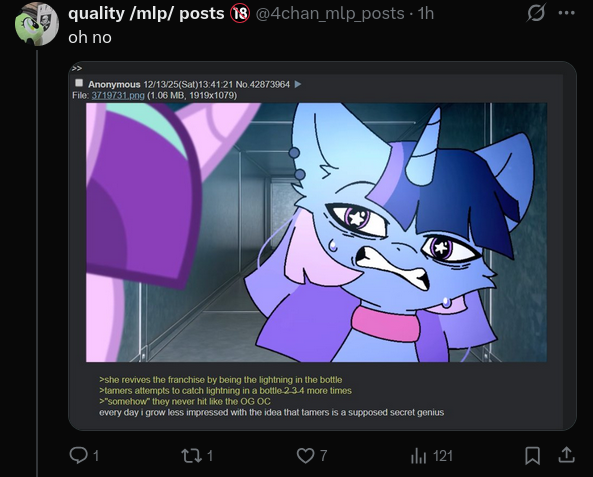Click the reply comment icon
Image resolution: width=593 pixels, height=477 pixels.
pyautogui.click(x=78, y=455)
